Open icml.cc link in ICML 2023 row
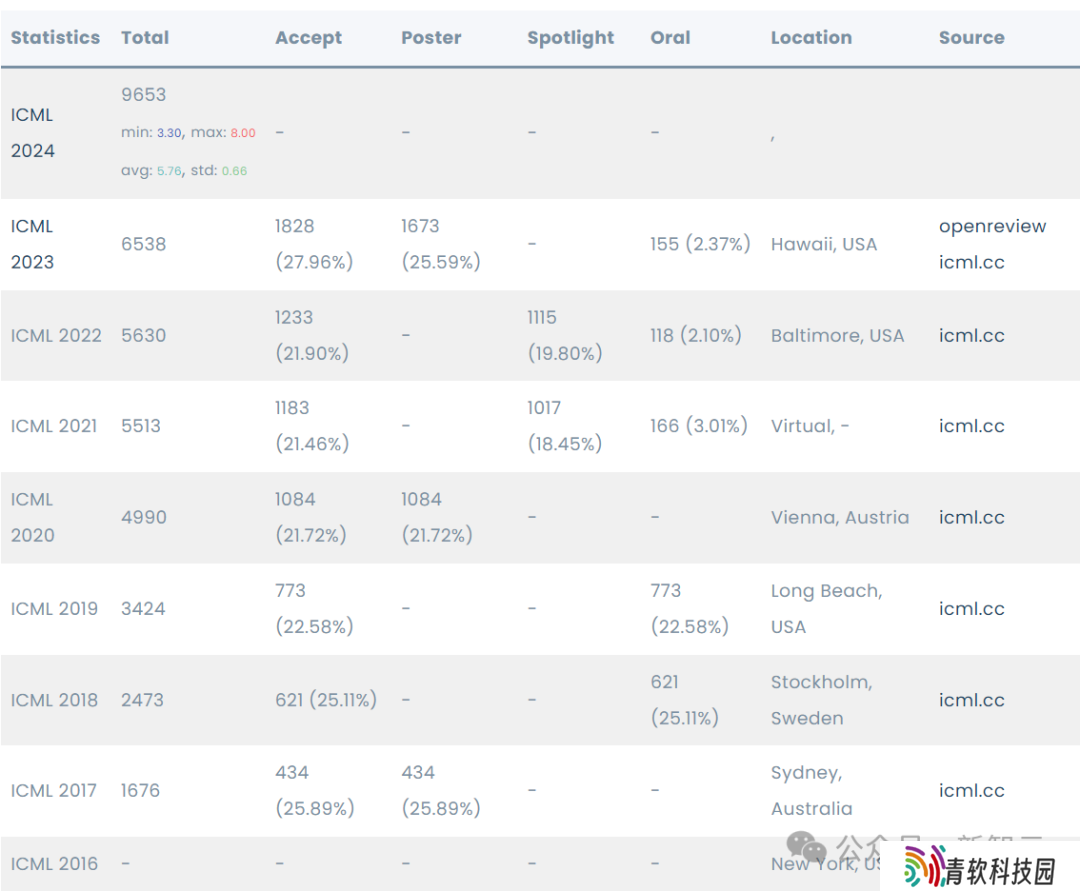 971,262
